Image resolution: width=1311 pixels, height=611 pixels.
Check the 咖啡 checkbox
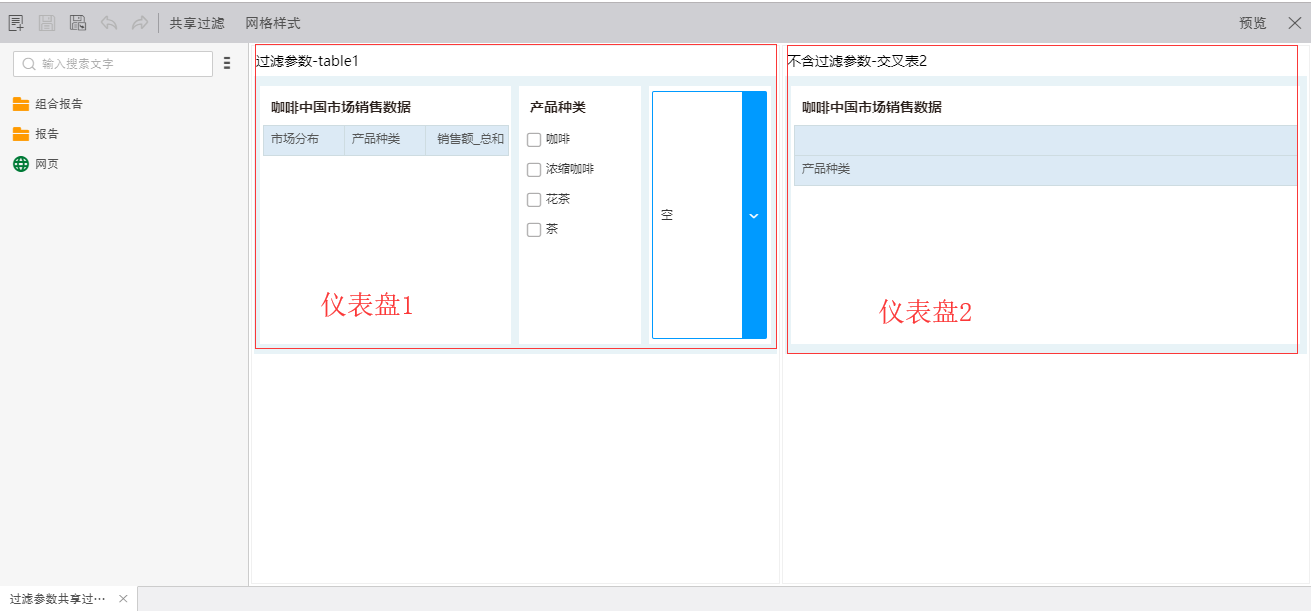534,140
